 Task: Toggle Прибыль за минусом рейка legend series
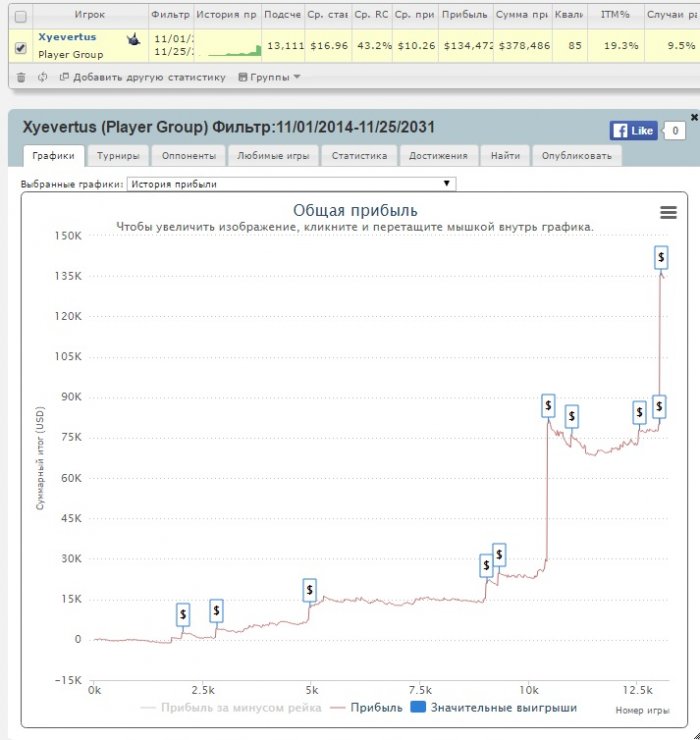pyautogui.click(x=230, y=708)
